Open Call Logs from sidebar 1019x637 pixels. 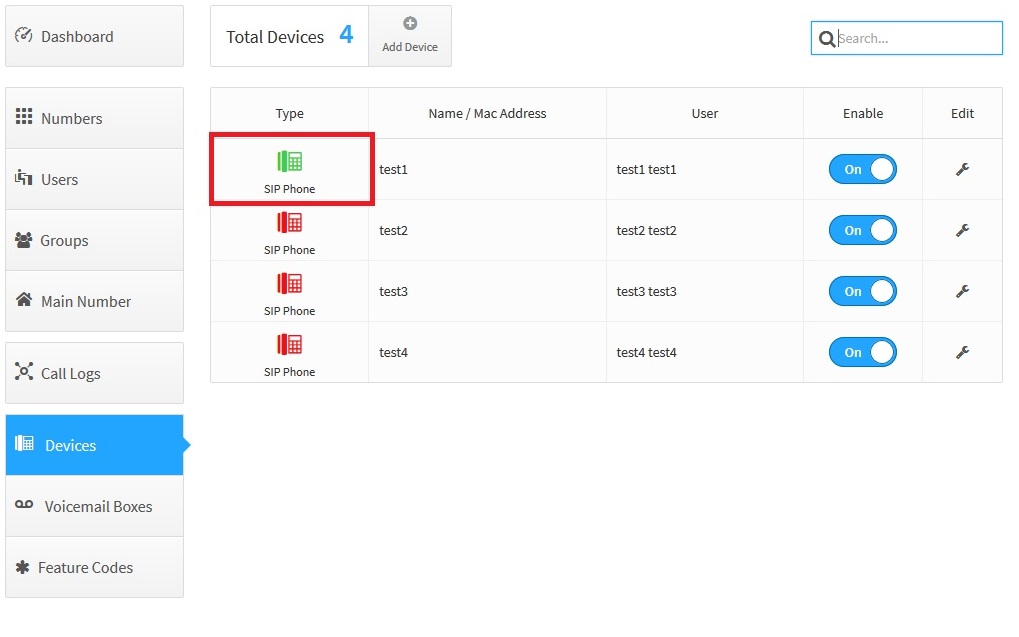point(94,373)
